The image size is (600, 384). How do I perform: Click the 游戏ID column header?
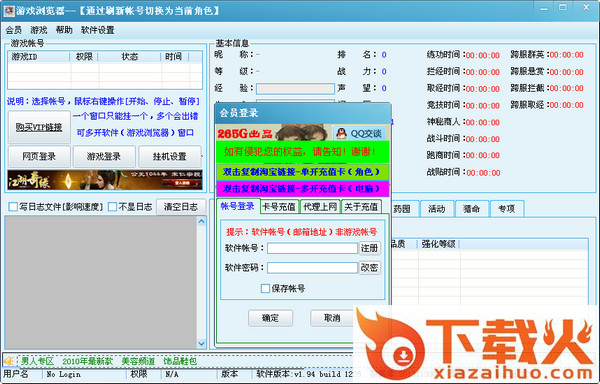pos(39,57)
